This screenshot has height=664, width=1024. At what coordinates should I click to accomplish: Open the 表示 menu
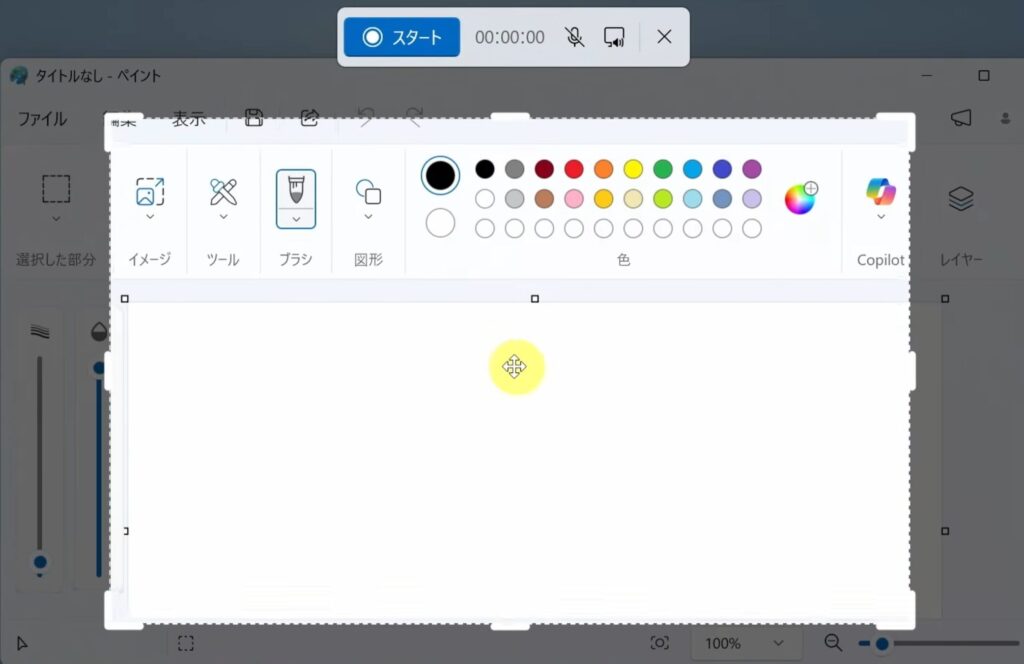point(189,118)
